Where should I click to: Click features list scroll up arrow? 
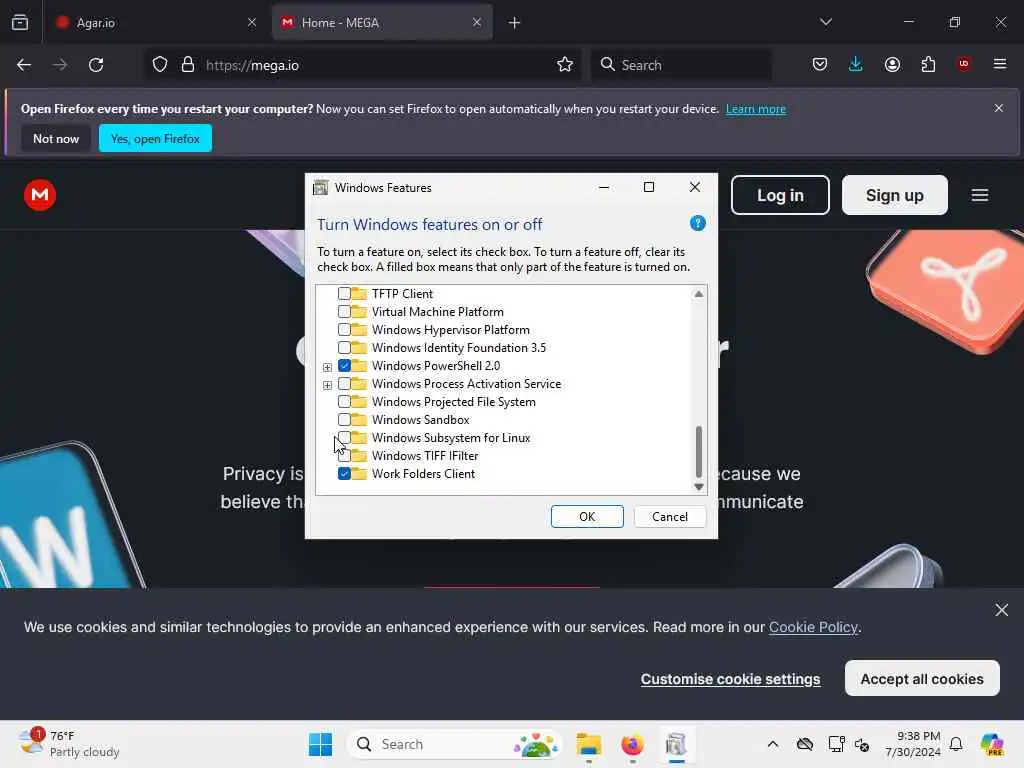(x=699, y=294)
